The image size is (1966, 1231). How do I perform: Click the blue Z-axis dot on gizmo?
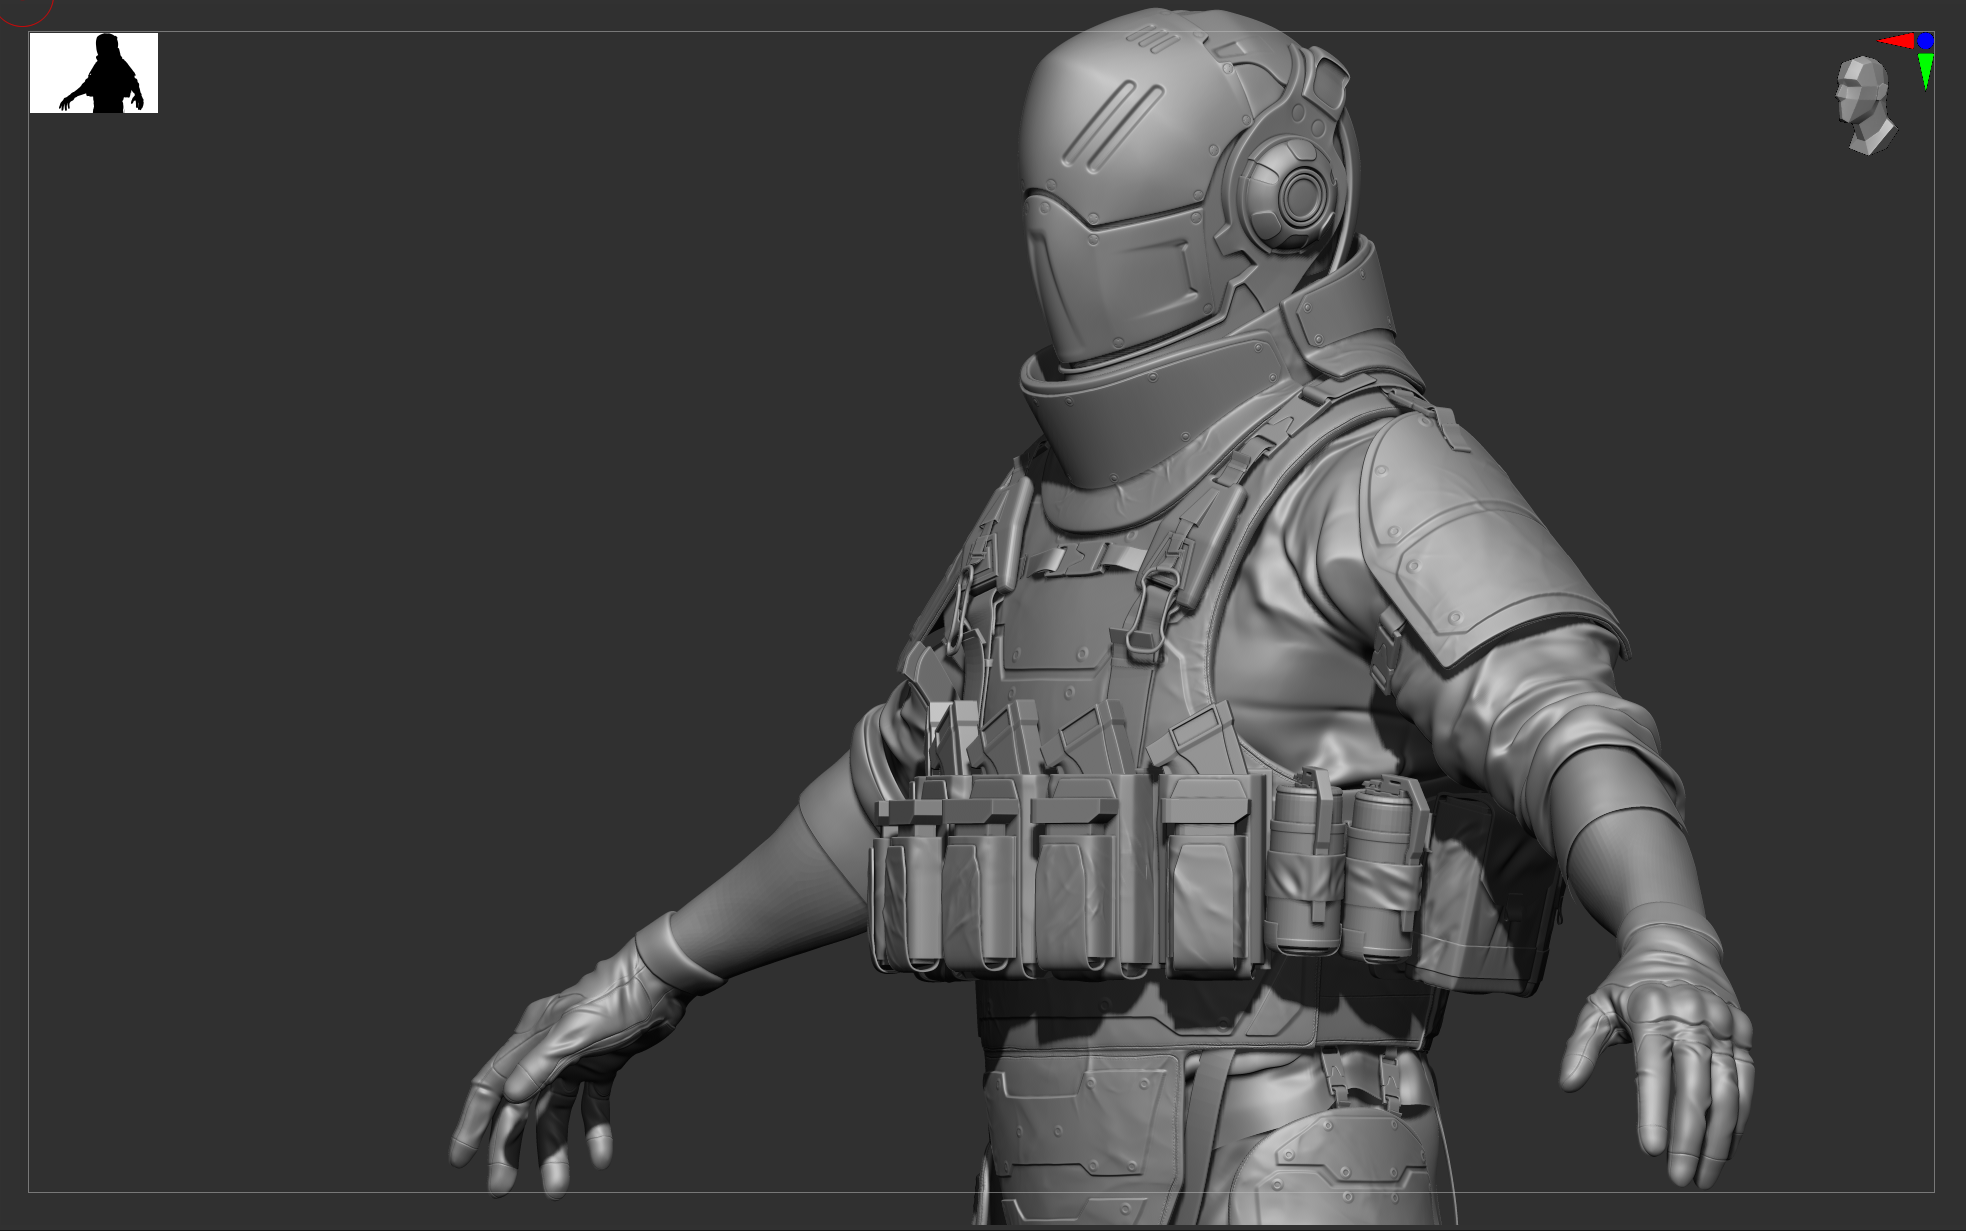pyautogui.click(x=1925, y=41)
